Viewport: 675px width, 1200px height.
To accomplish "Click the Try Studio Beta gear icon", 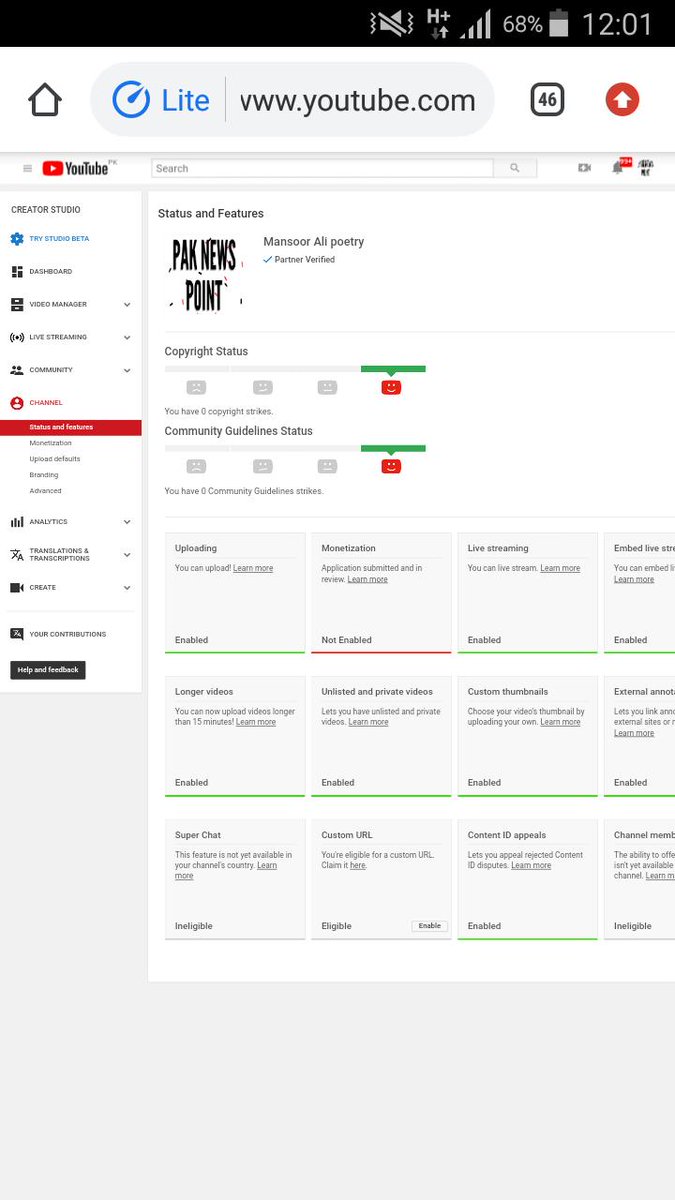I will point(17,239).
